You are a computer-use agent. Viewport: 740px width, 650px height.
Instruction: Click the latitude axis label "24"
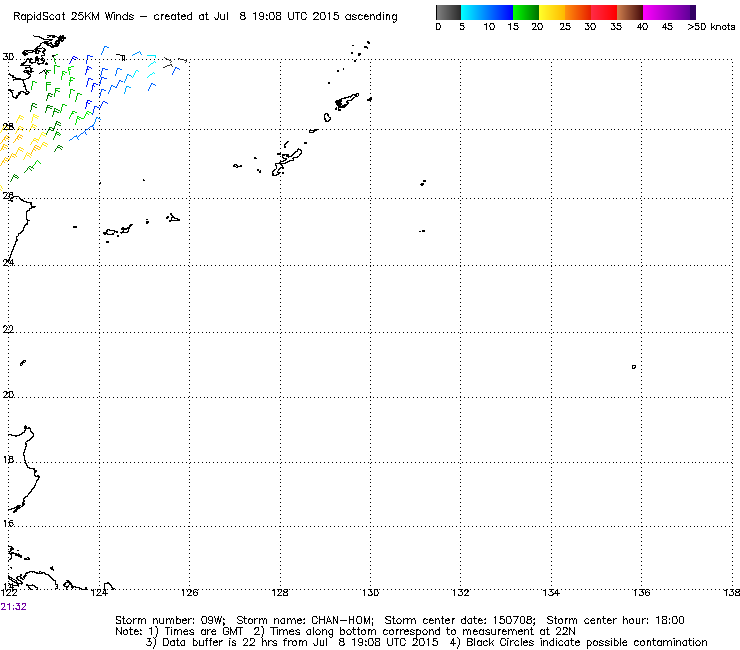[8, 262]
